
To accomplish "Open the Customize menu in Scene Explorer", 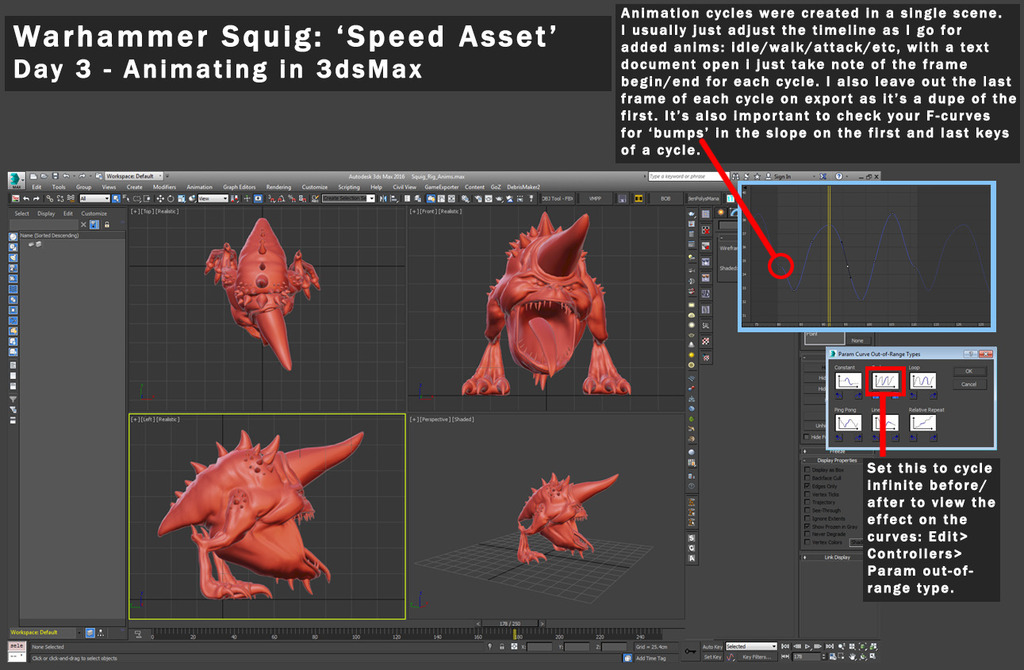I will 94,214.
